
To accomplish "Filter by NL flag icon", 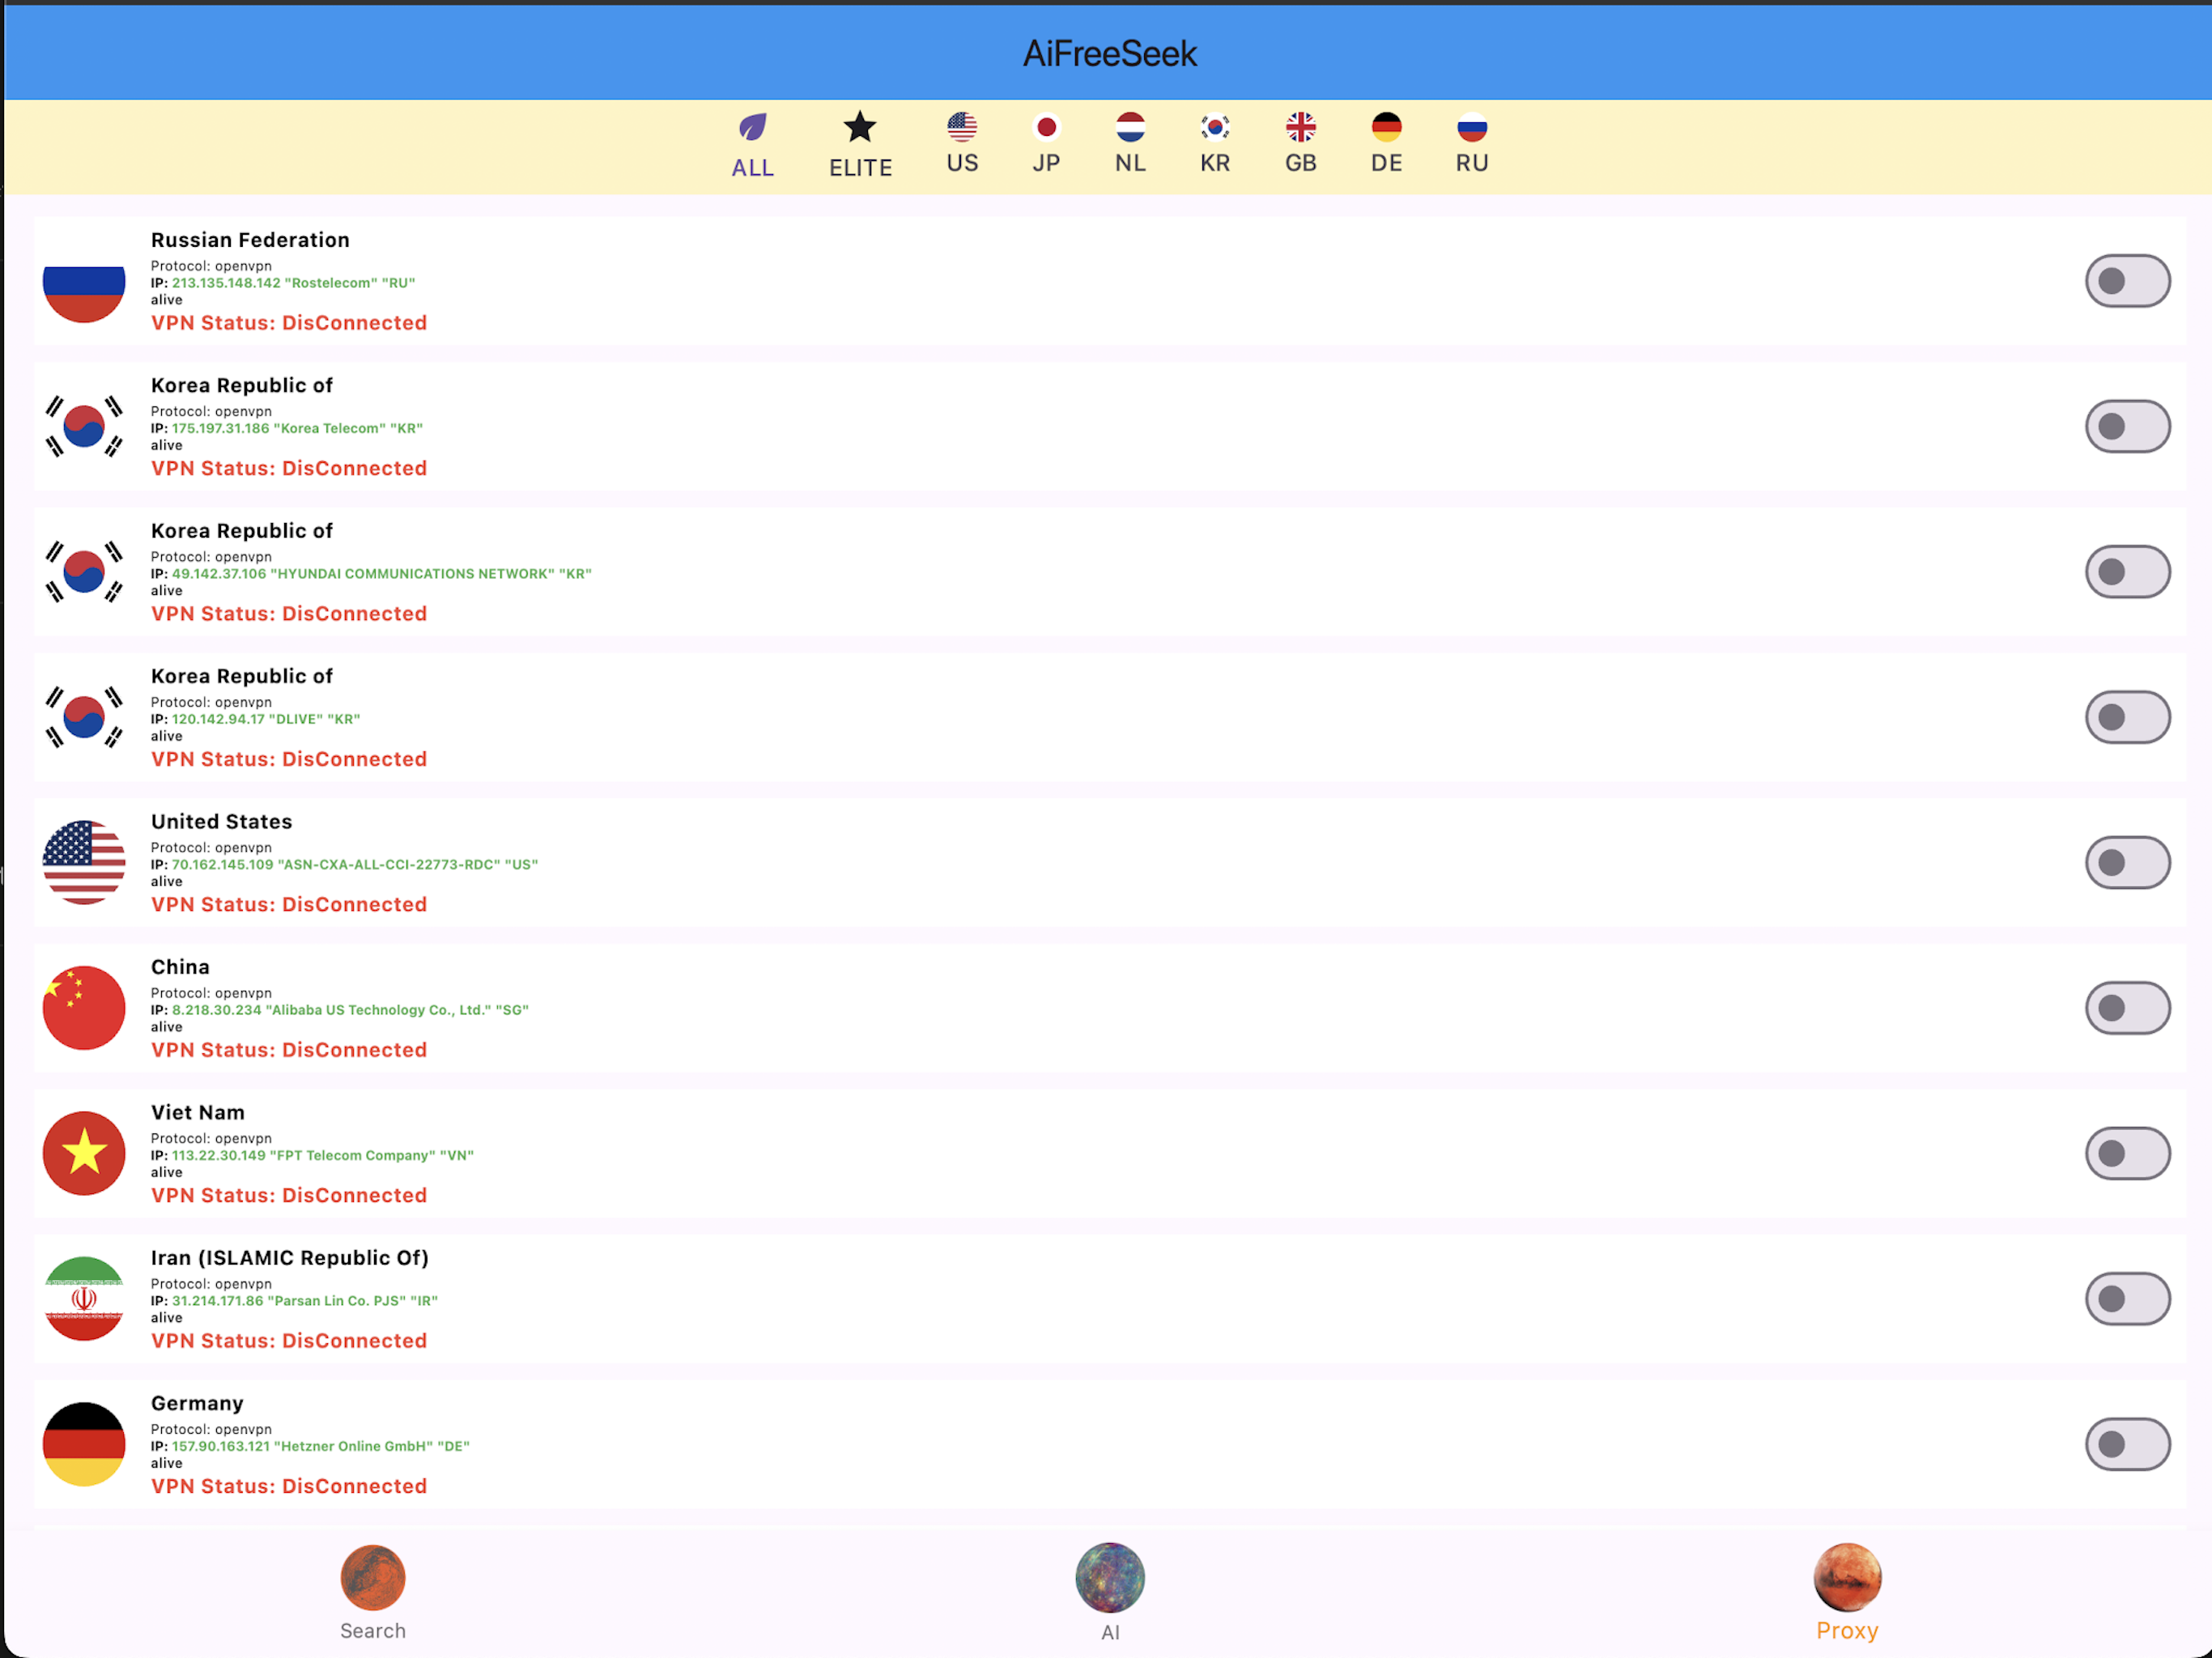I will tap(1130, 127).
